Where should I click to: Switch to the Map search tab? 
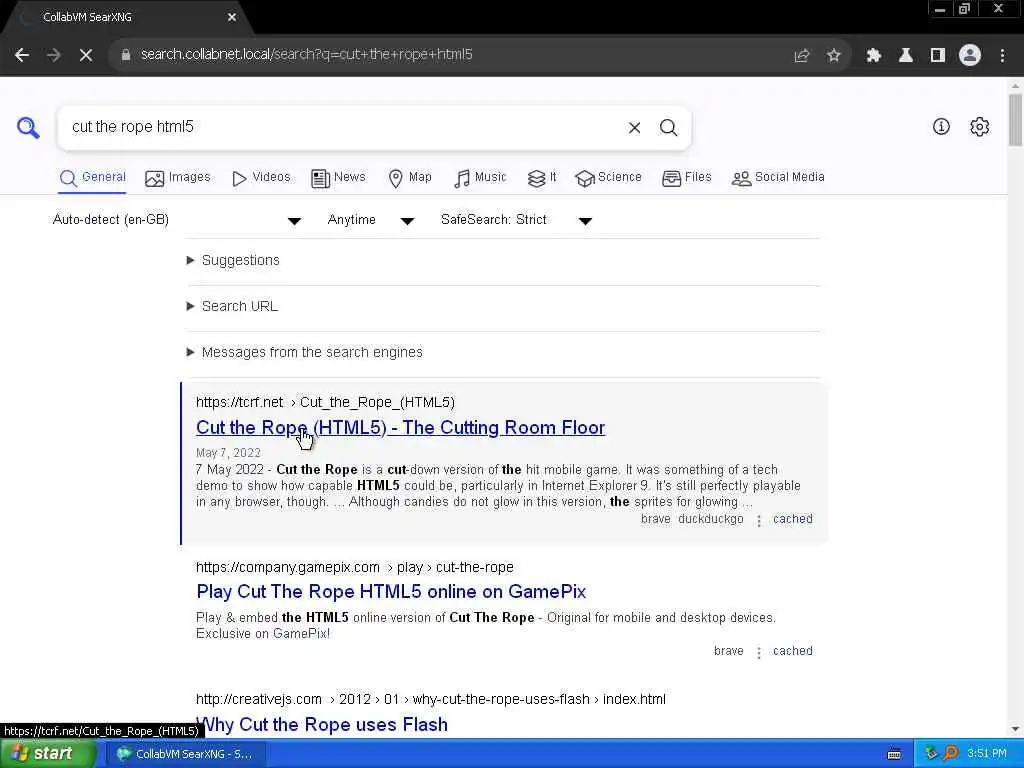coord(410,178)
